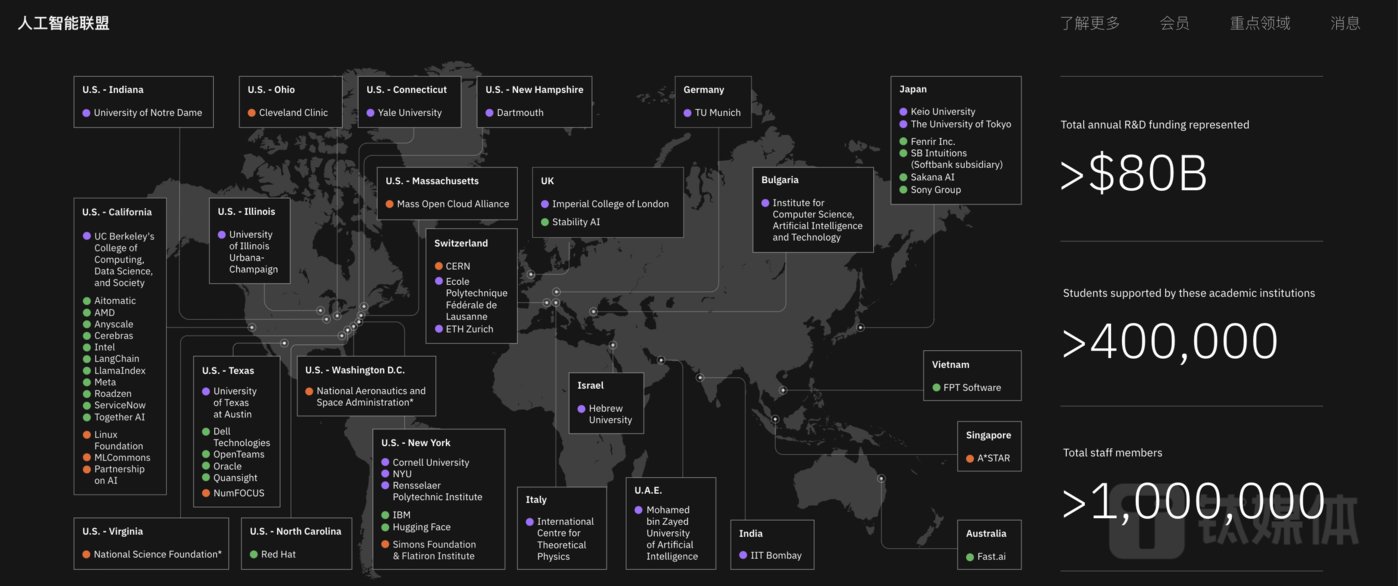Click Sony Group in the Japan box
The width and height of the screenshot is (1398, 586).
[x=935, y=190]
